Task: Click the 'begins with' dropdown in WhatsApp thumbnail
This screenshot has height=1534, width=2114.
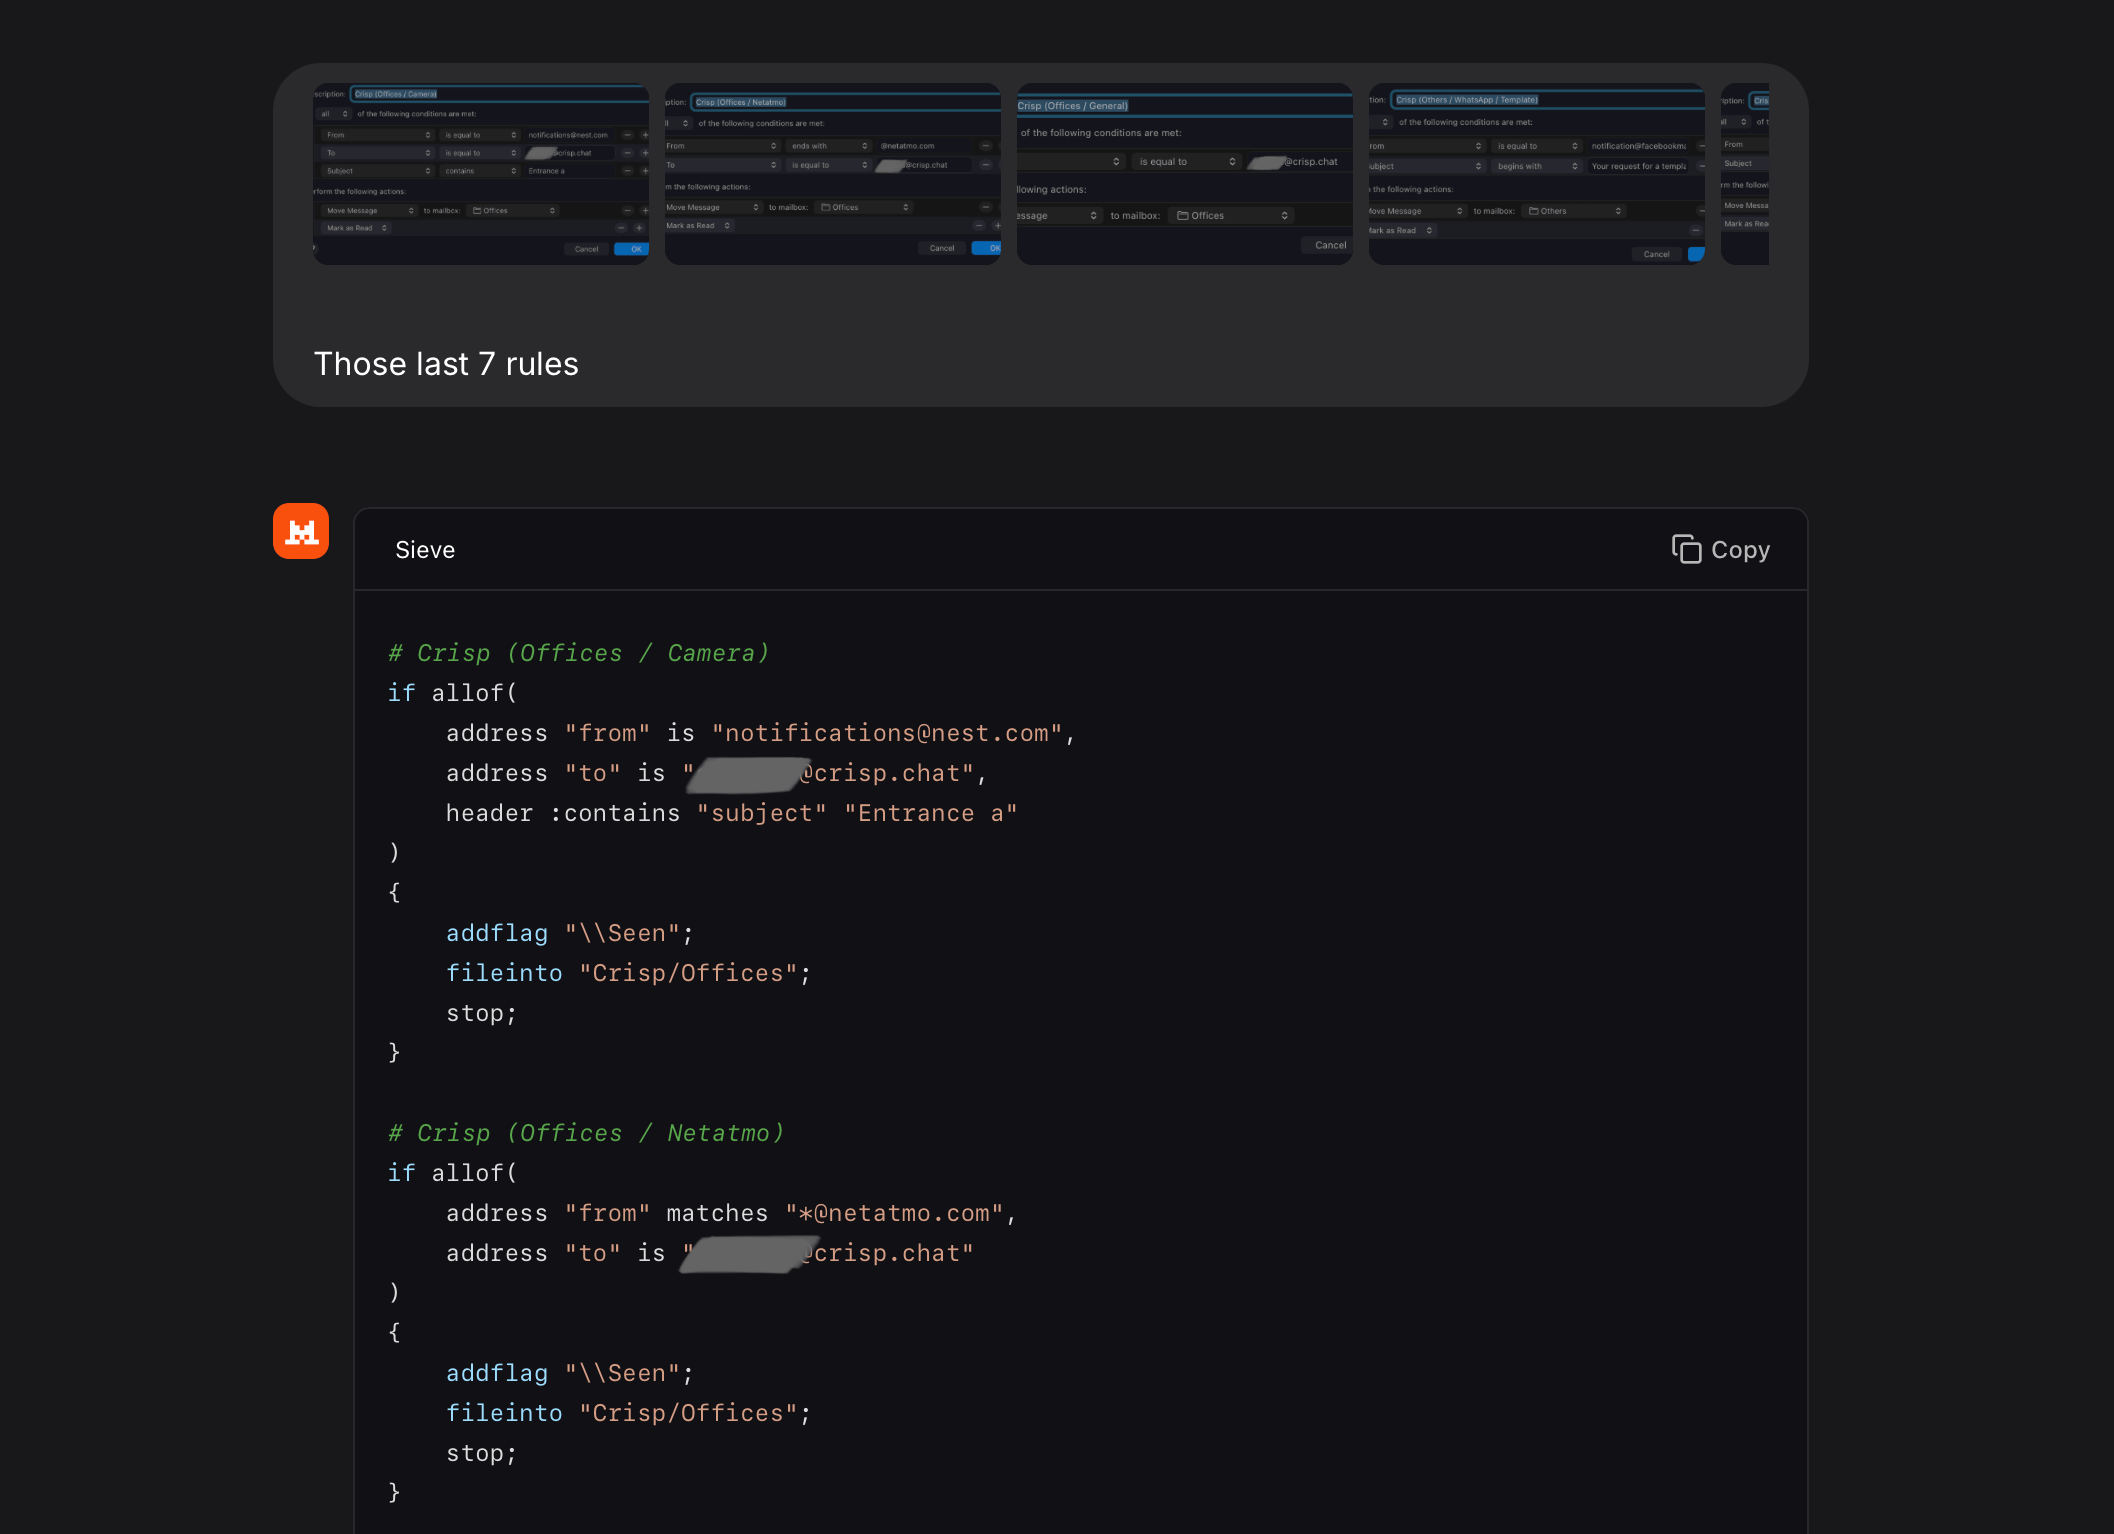Action: coord(1537,166)
